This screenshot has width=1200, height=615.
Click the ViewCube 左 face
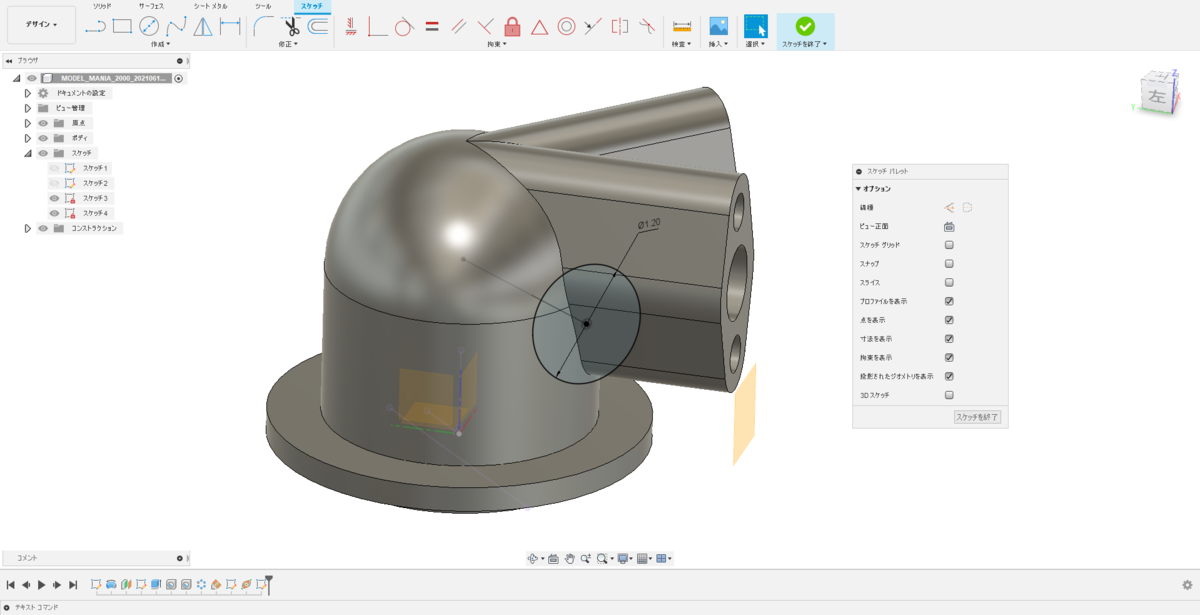tap(1156, 97)
